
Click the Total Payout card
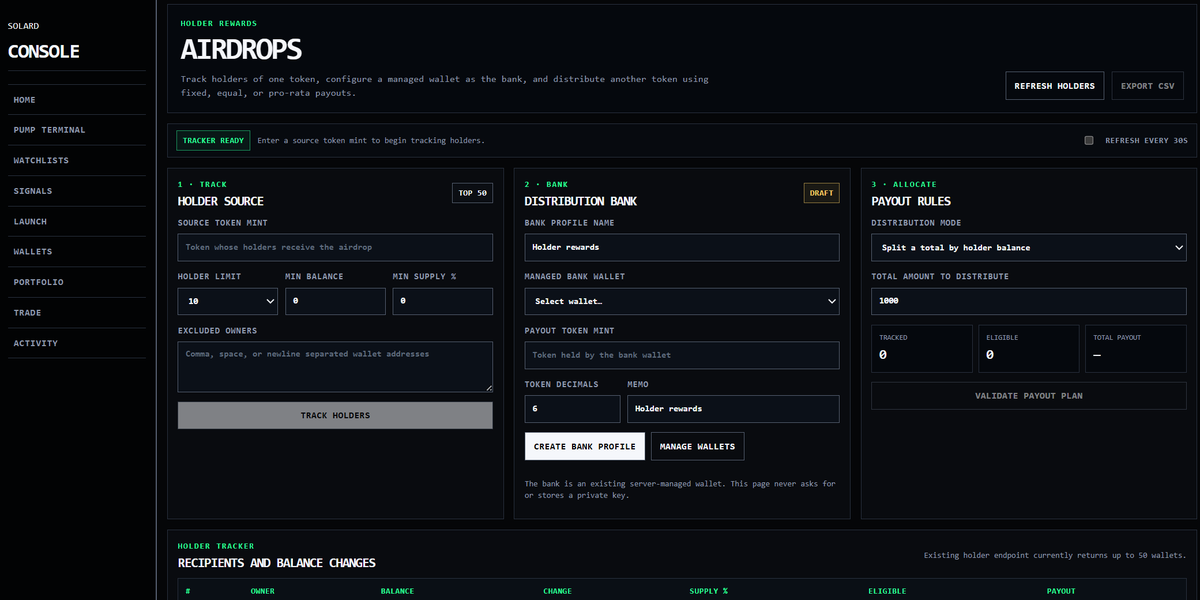pos(1137,349)
